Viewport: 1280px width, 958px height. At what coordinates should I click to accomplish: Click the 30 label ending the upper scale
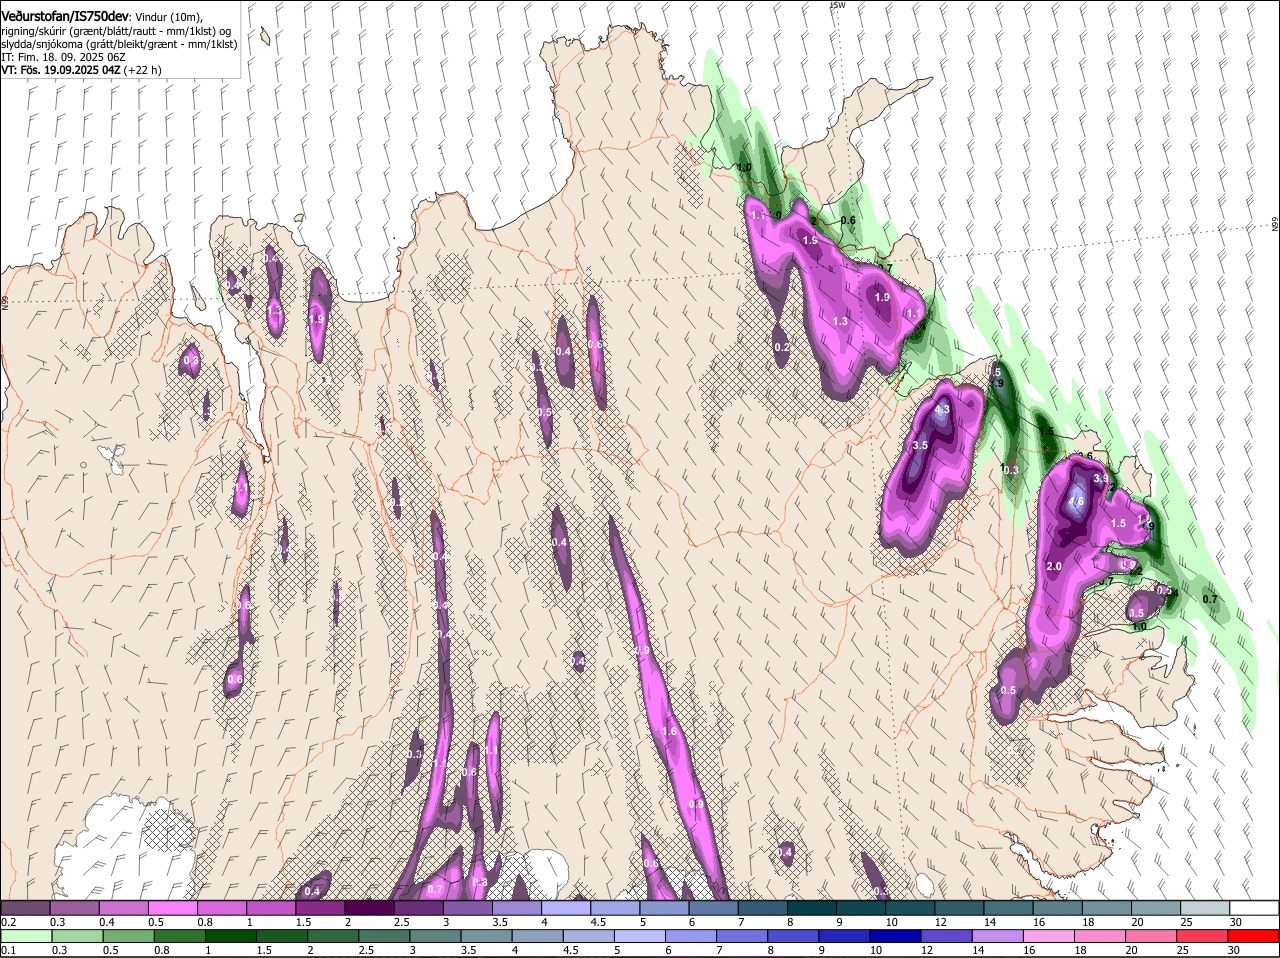(x=1235, y=922)
